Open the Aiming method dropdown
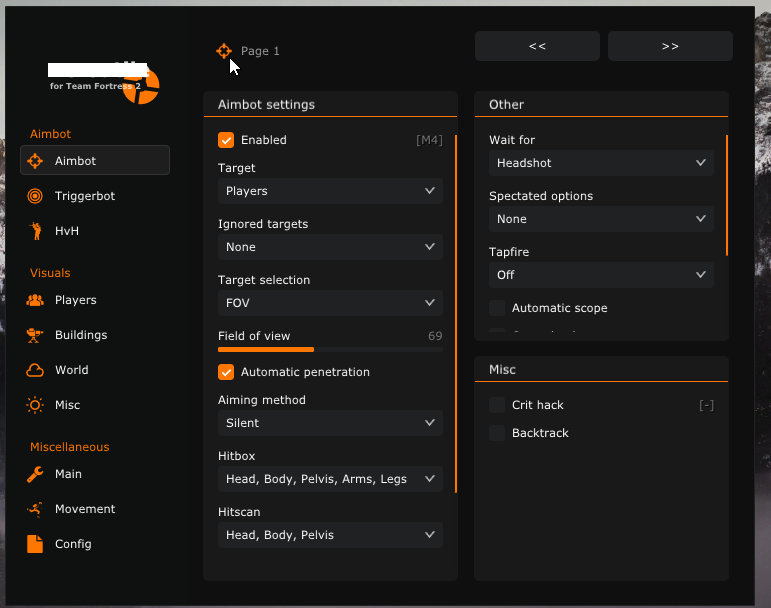The image size is (771, 608). pos(330,423)
